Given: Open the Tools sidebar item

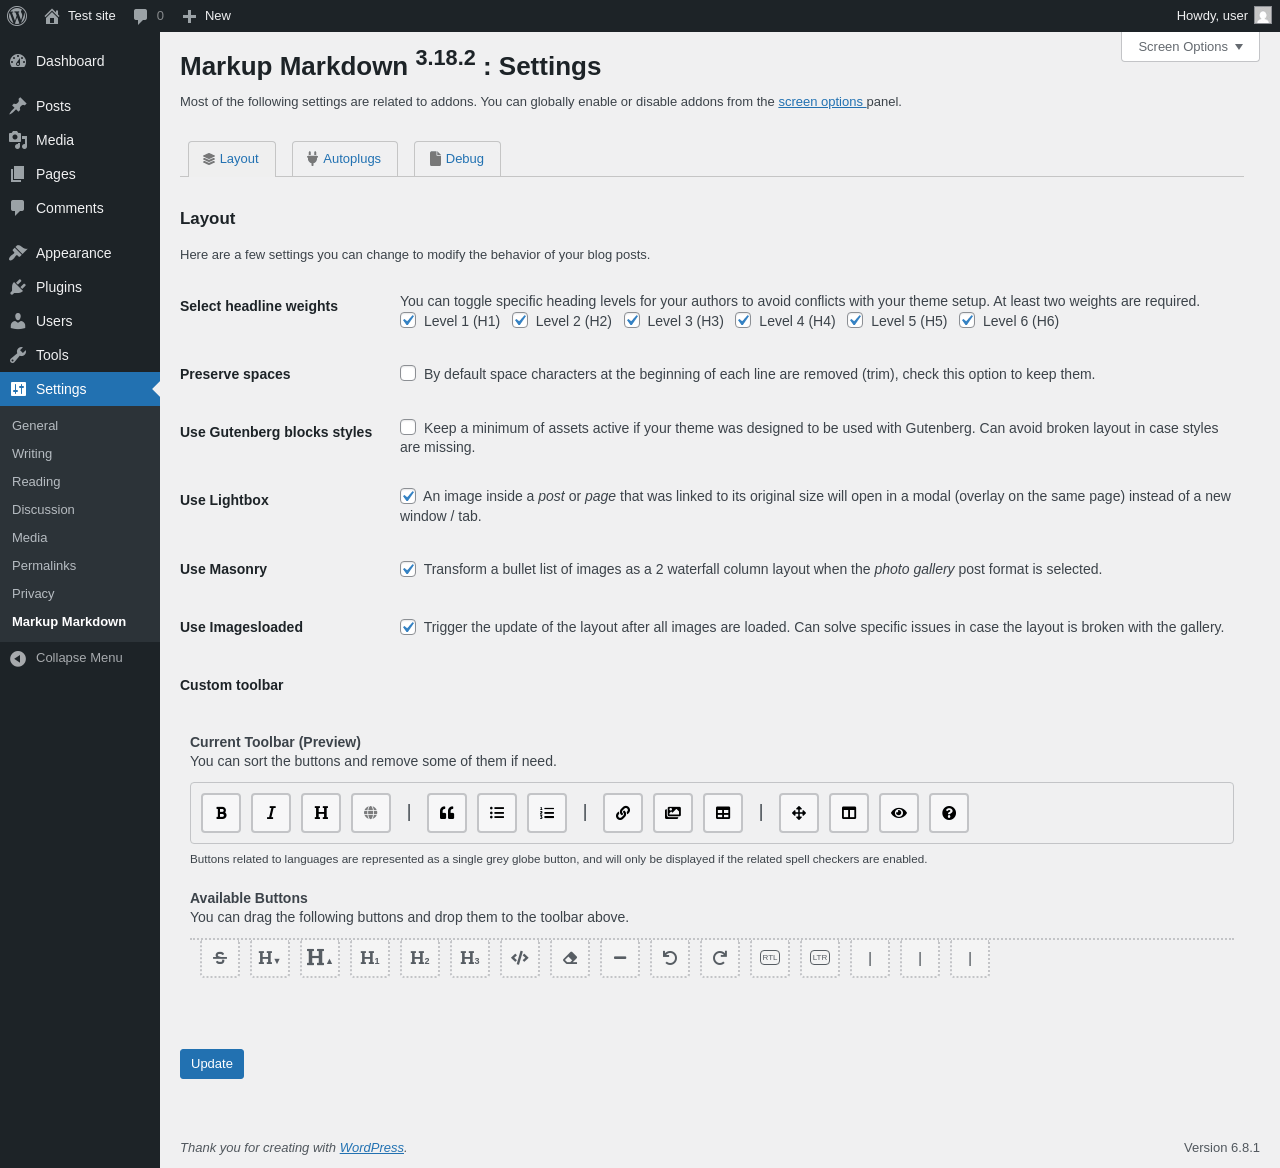Looking at the screenshot, I should click(x=80, y=355).
